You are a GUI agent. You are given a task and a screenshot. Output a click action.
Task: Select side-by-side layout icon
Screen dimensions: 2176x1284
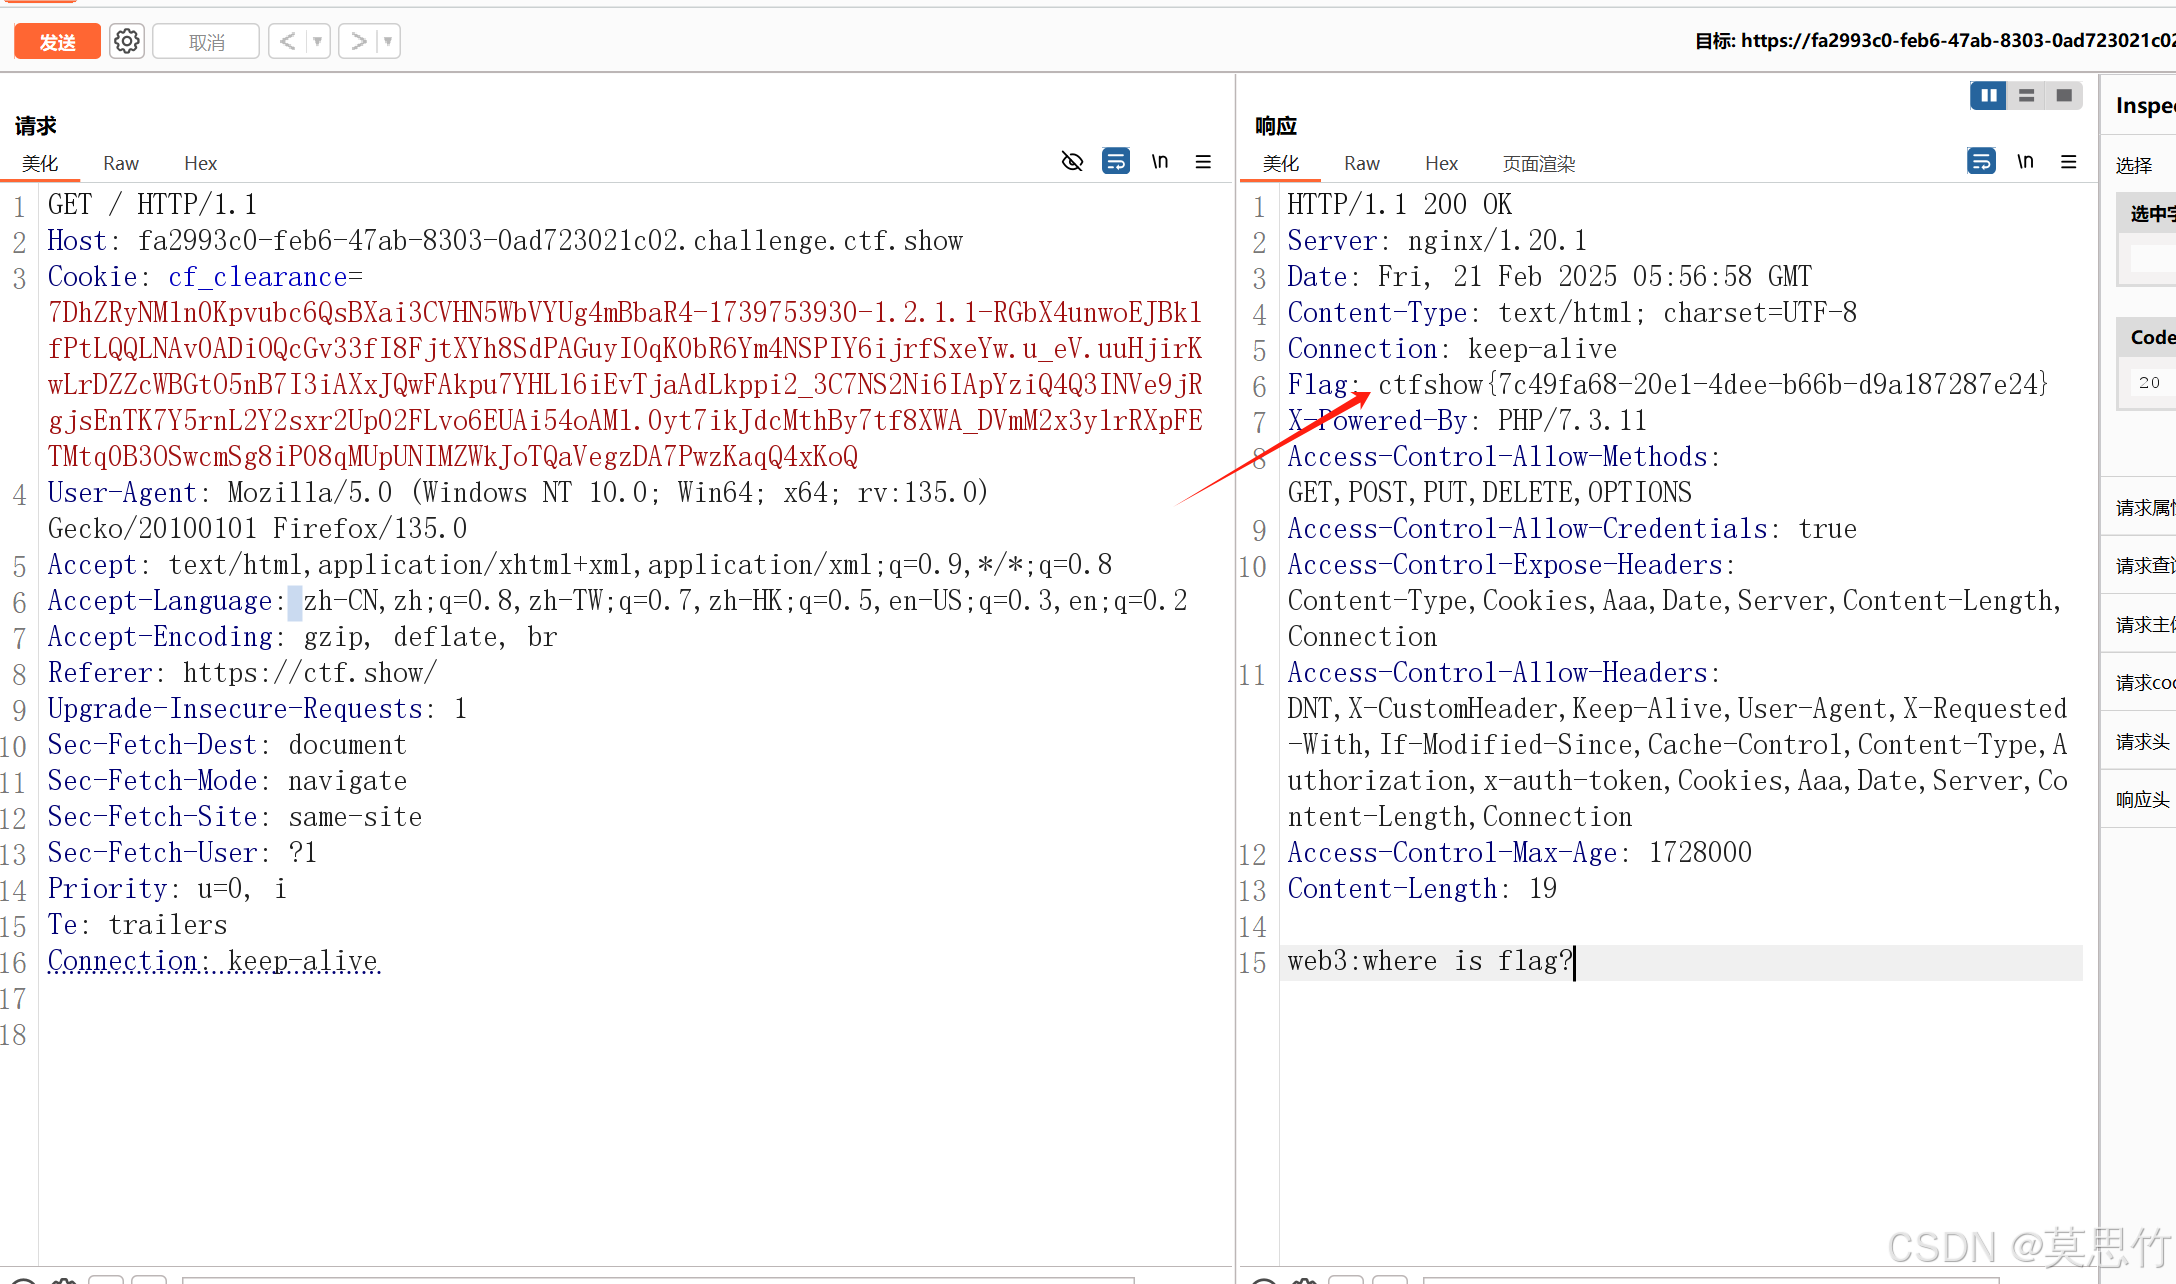click(x=1988, y=95)
